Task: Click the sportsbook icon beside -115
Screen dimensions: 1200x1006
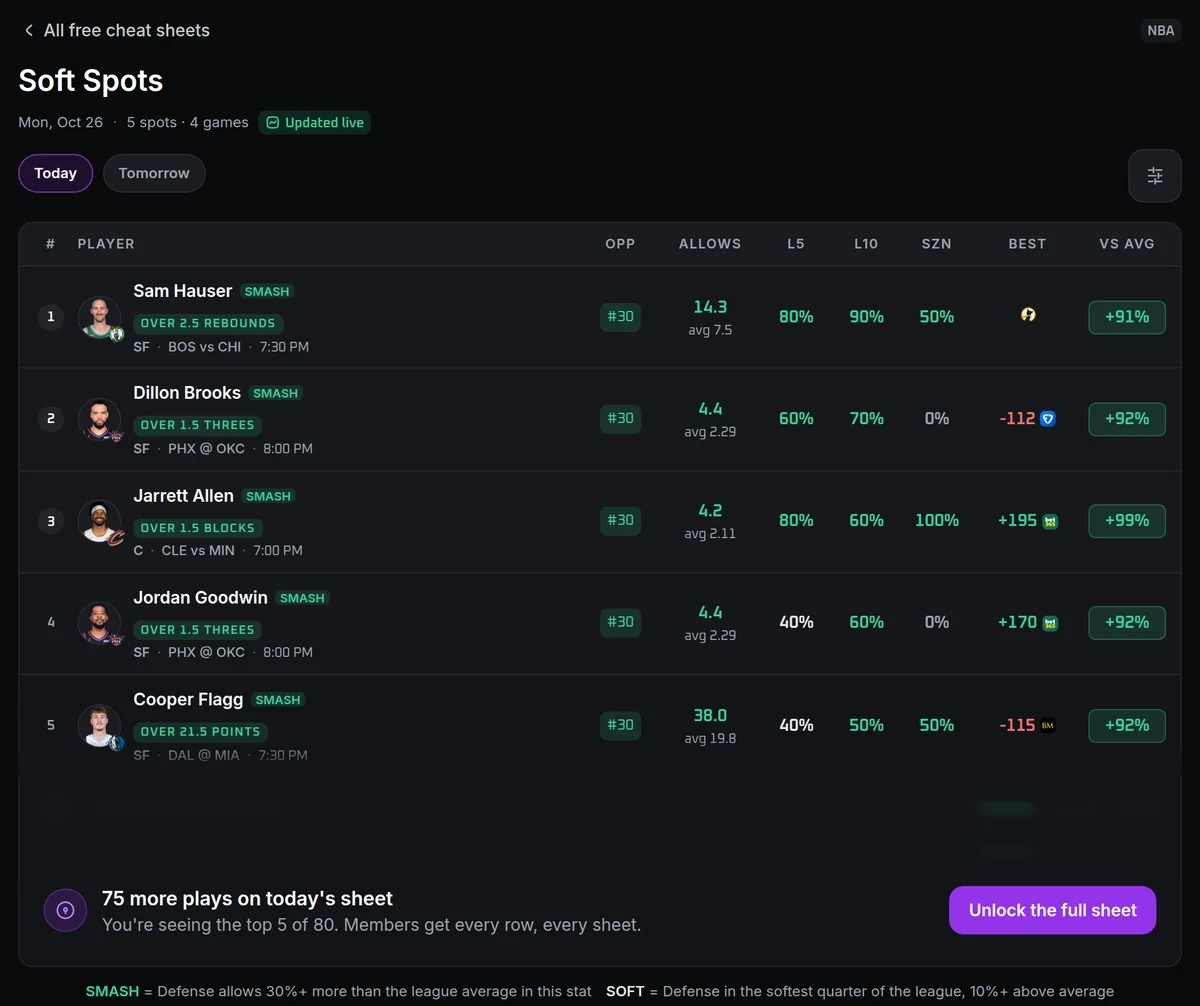Action: [x=1048, y=725]
